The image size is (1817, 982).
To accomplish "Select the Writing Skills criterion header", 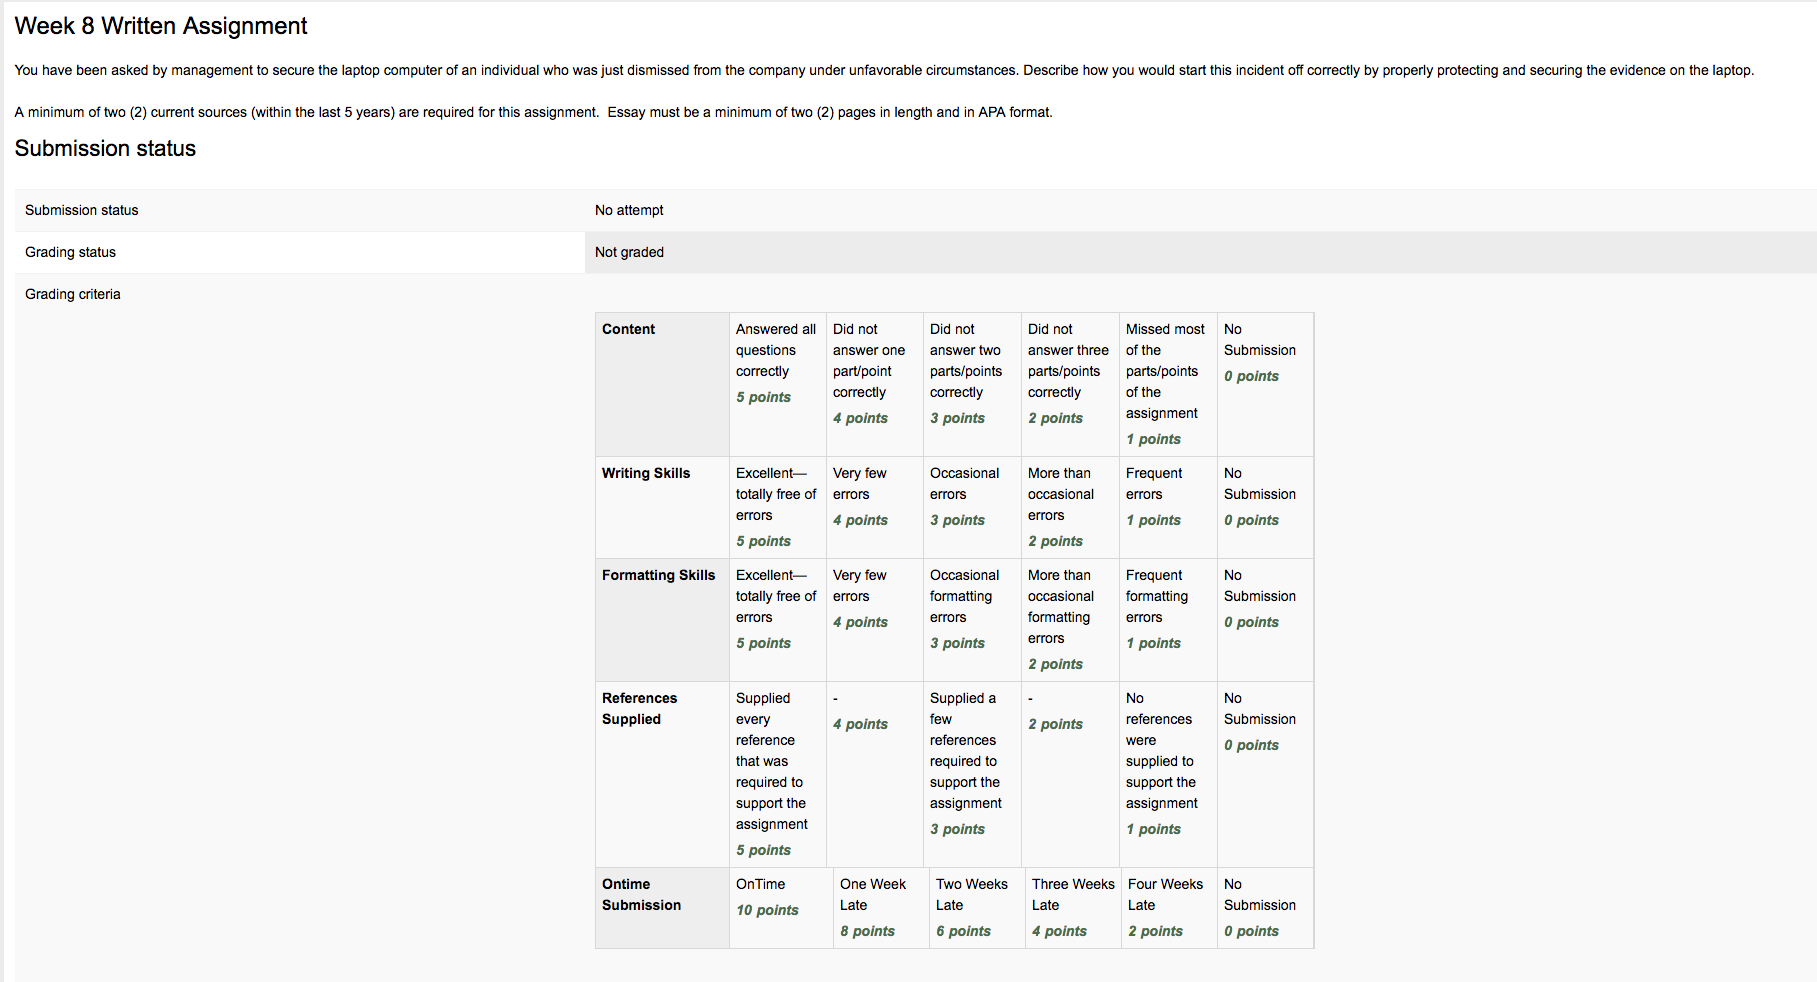I will tap(662, 508).
